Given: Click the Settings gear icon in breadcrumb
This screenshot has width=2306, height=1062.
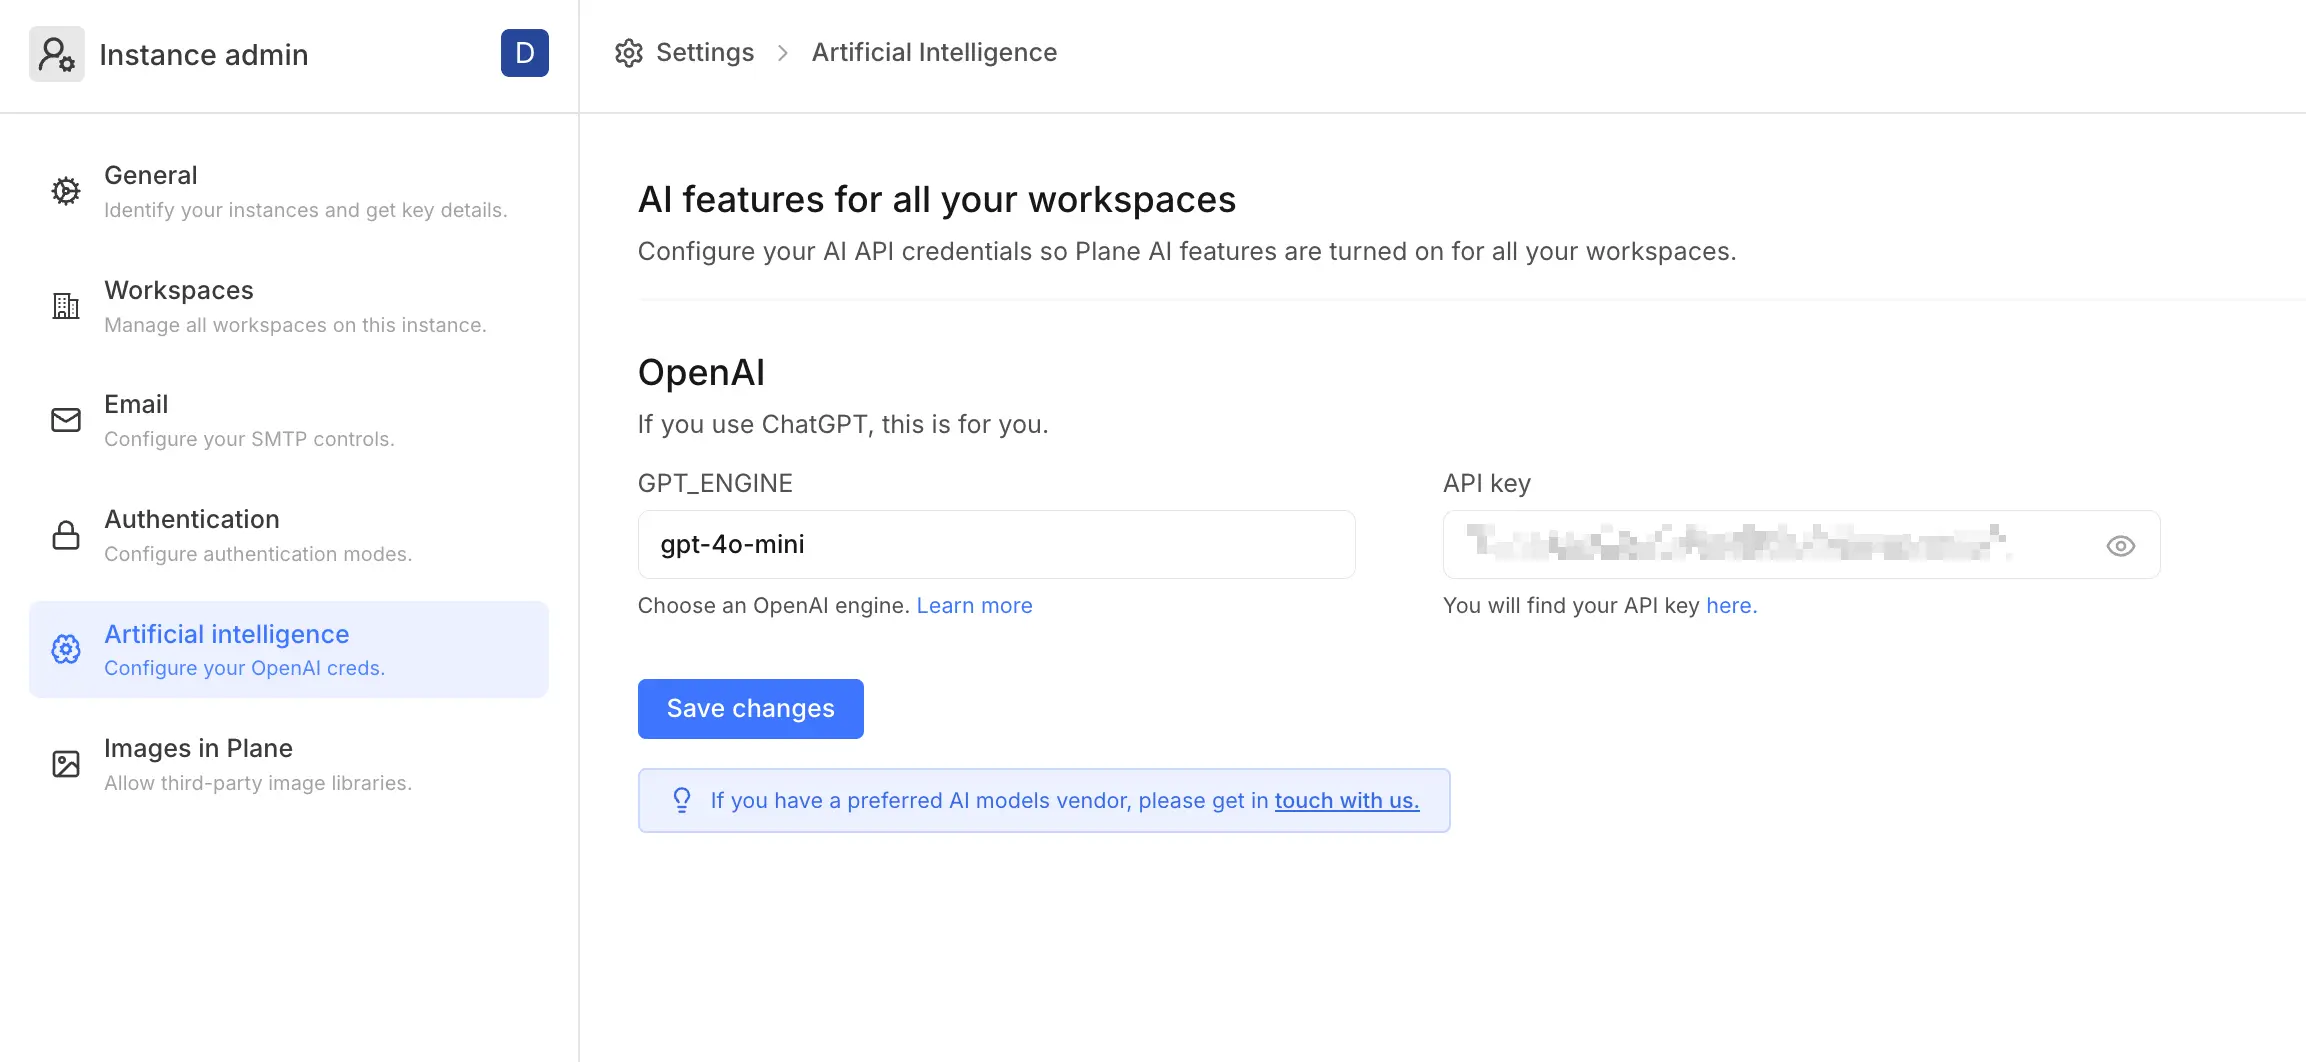Looking at the screenshot, I should click(x=628, y=53).
